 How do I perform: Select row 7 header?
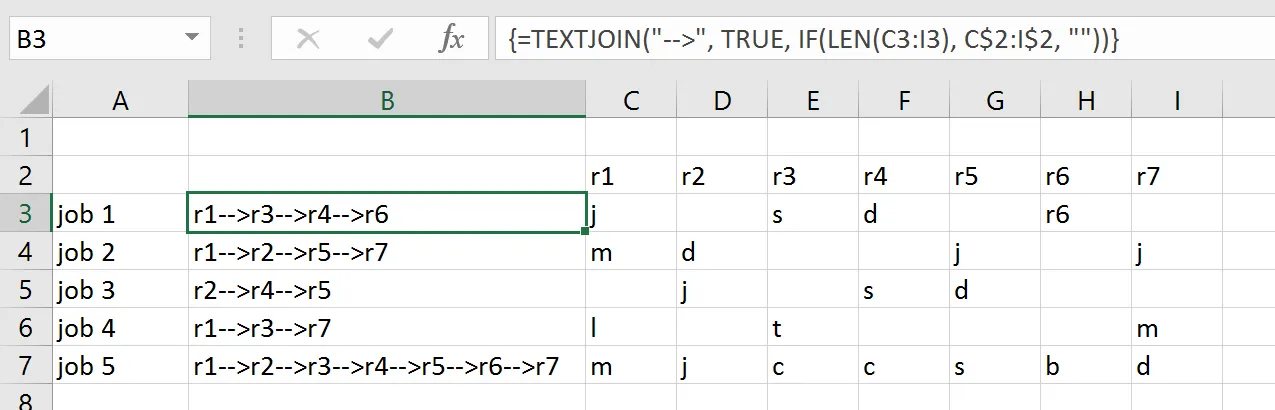click(x=25, y=366)
